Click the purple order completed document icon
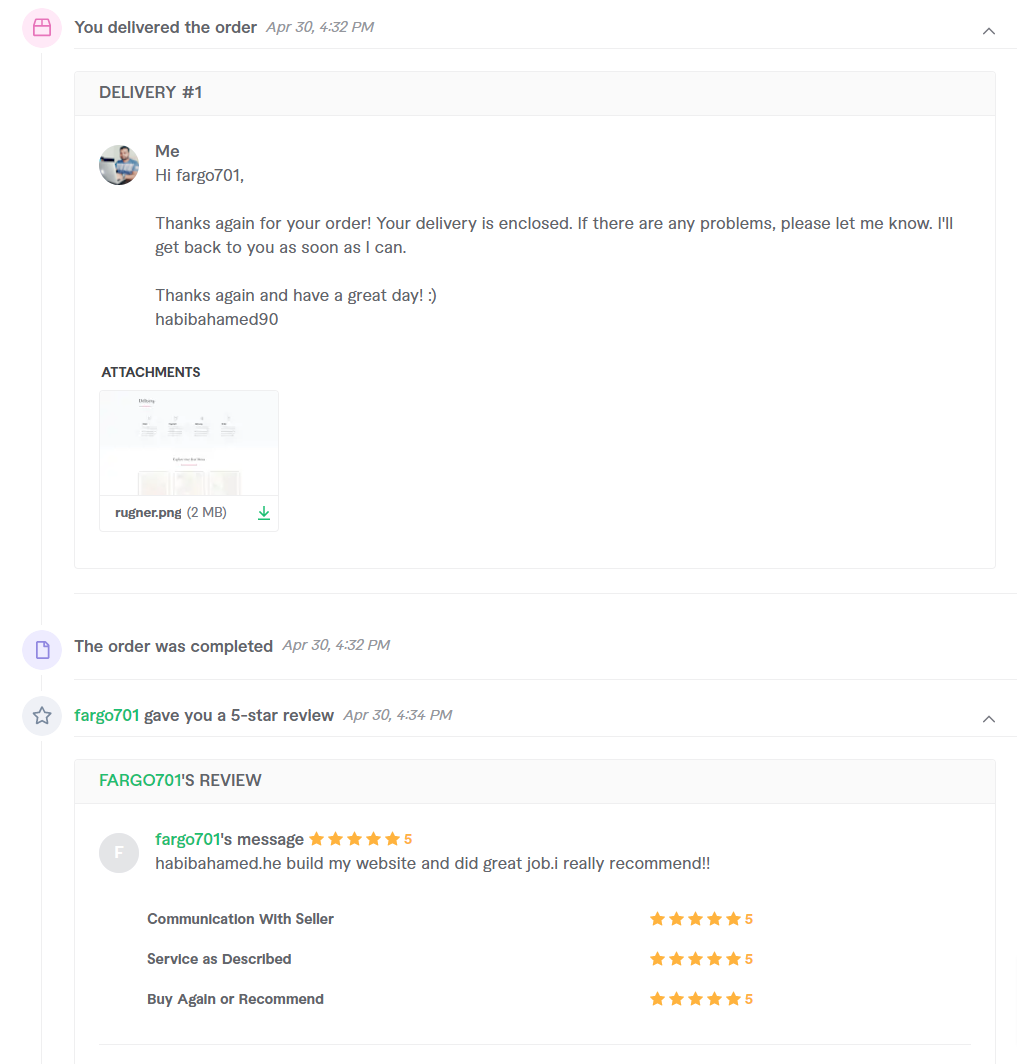The image size is (1017, 1064). pyautogui.click(x=42, y=650)
